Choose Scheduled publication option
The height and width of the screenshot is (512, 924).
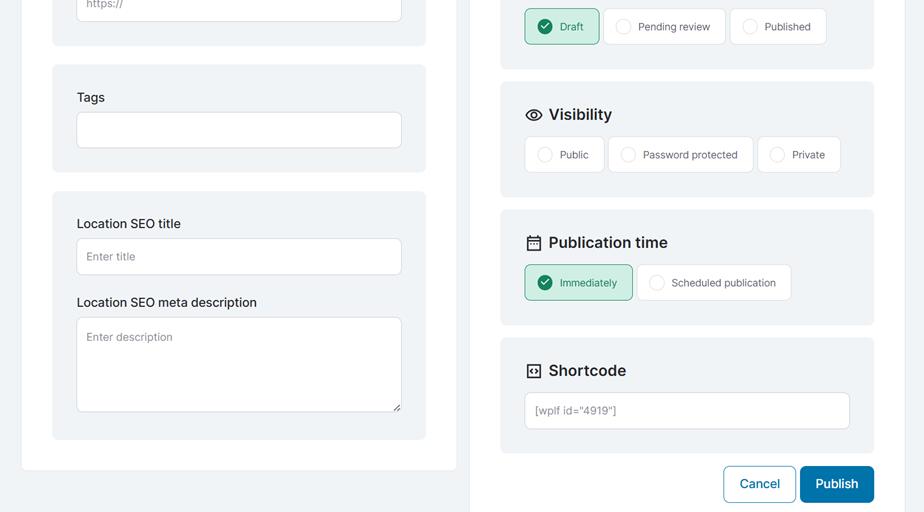pyautogui.click(x=714, y=283)
